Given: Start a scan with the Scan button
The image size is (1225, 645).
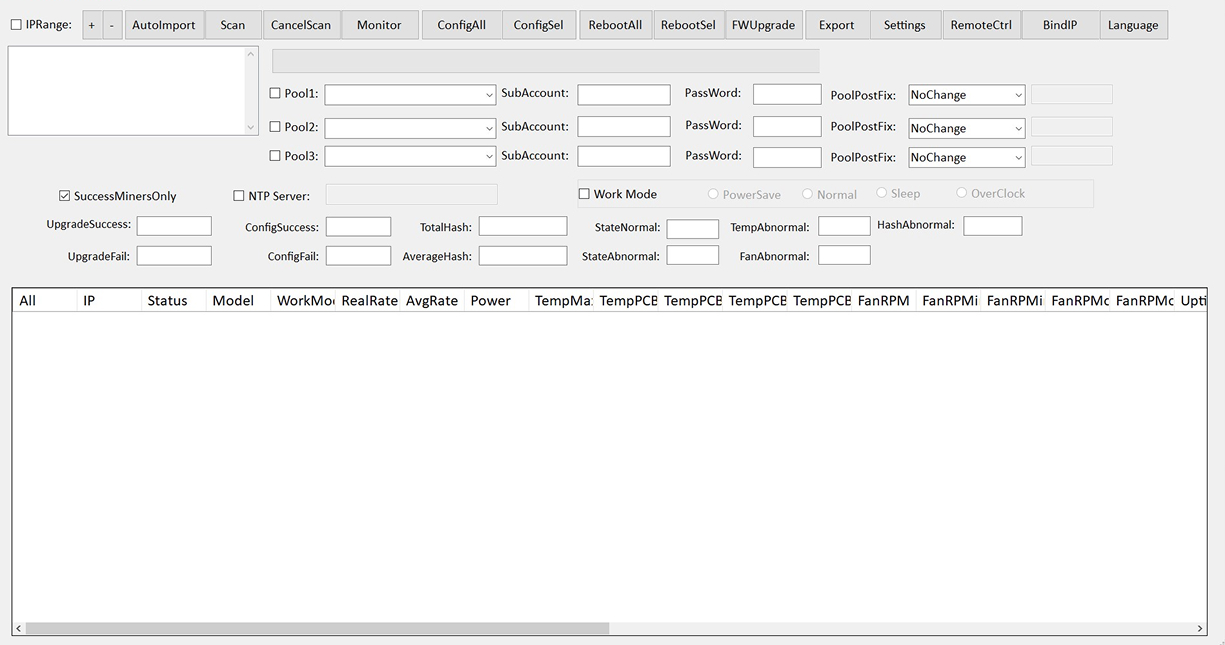Looking at the screenshot, I should tap(233, 25).
